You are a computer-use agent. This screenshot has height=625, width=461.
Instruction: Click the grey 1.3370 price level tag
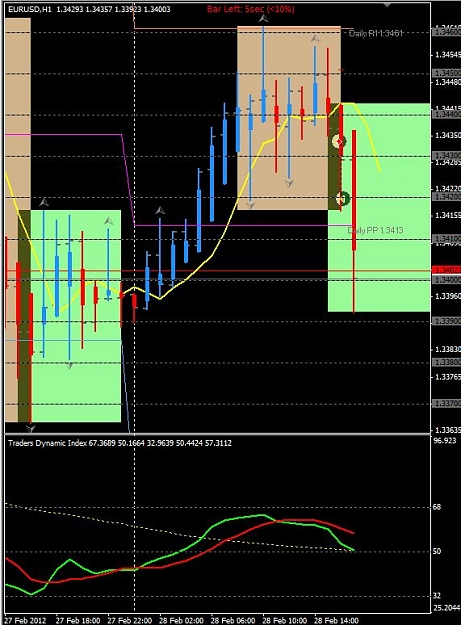tap(447, 404)
